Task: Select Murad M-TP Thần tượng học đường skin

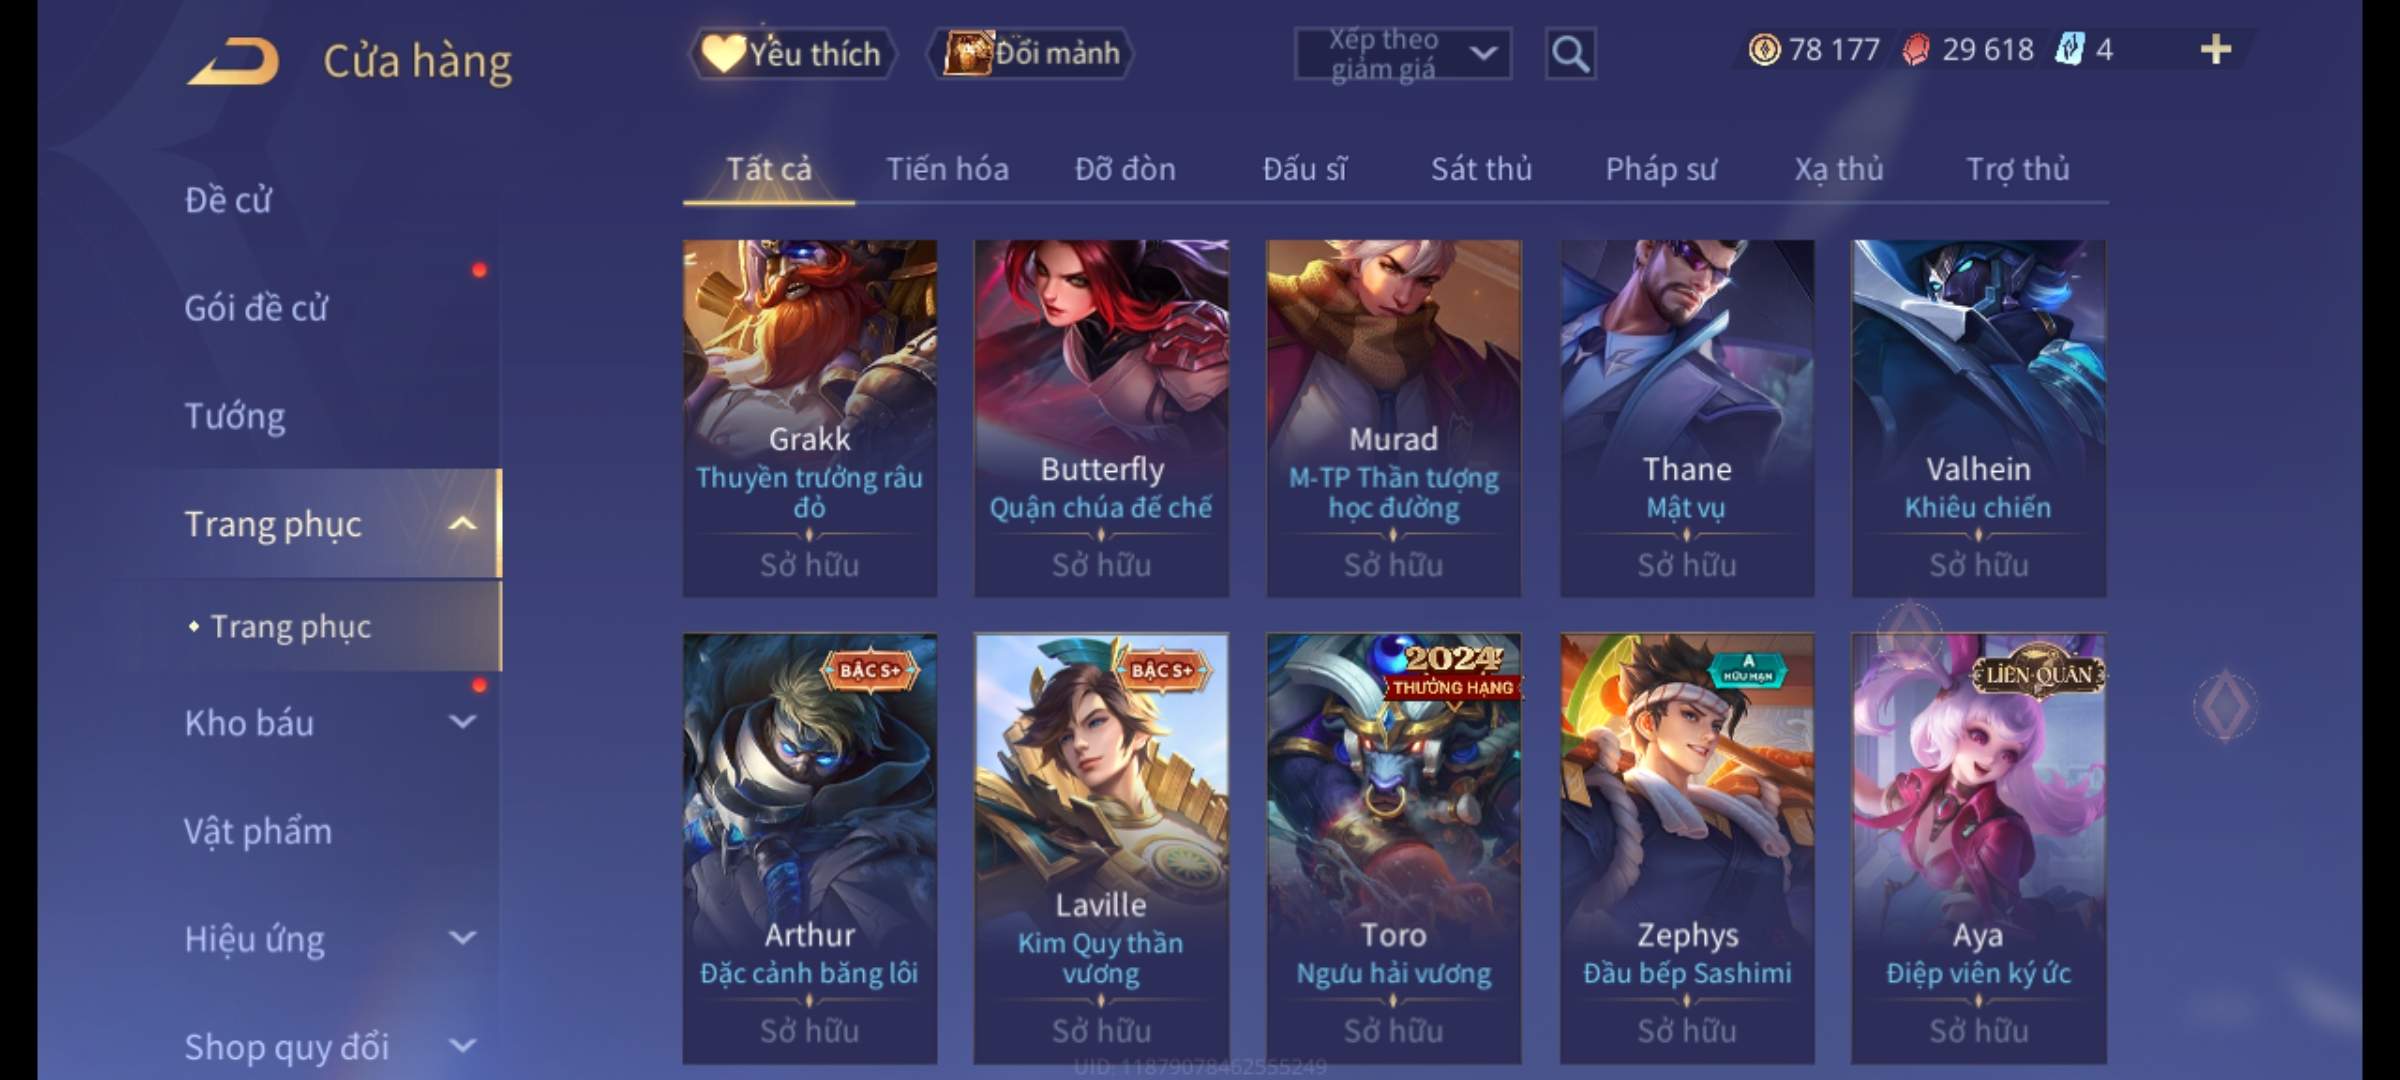Action: (1393, 418)
